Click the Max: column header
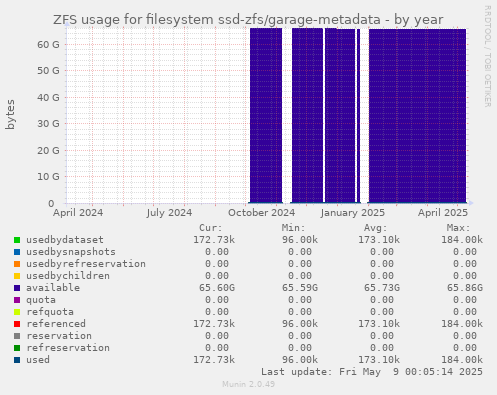Image resolution: width=497 pixels, height=395 pixels. pos(459,228)
